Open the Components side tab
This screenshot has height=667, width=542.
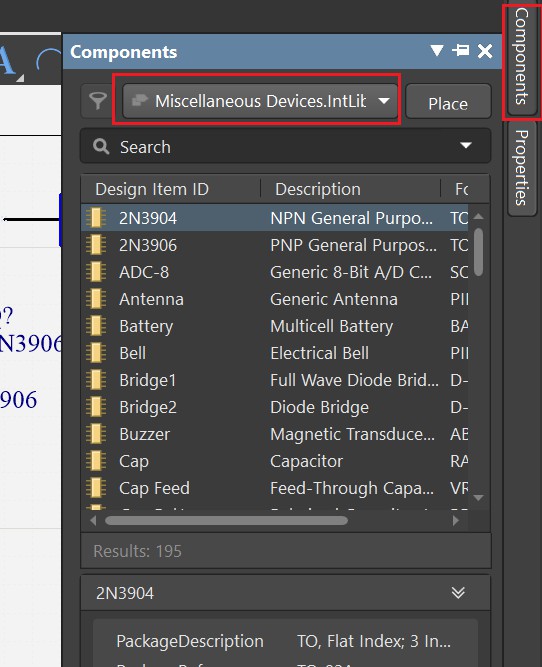point(521,57)
